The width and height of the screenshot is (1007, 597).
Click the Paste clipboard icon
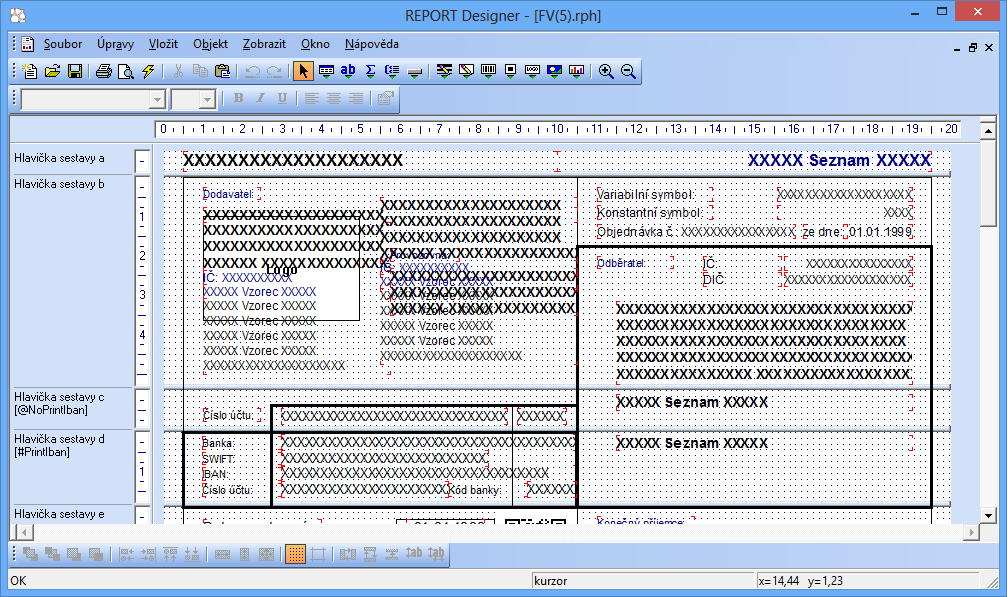click(222, 71)
